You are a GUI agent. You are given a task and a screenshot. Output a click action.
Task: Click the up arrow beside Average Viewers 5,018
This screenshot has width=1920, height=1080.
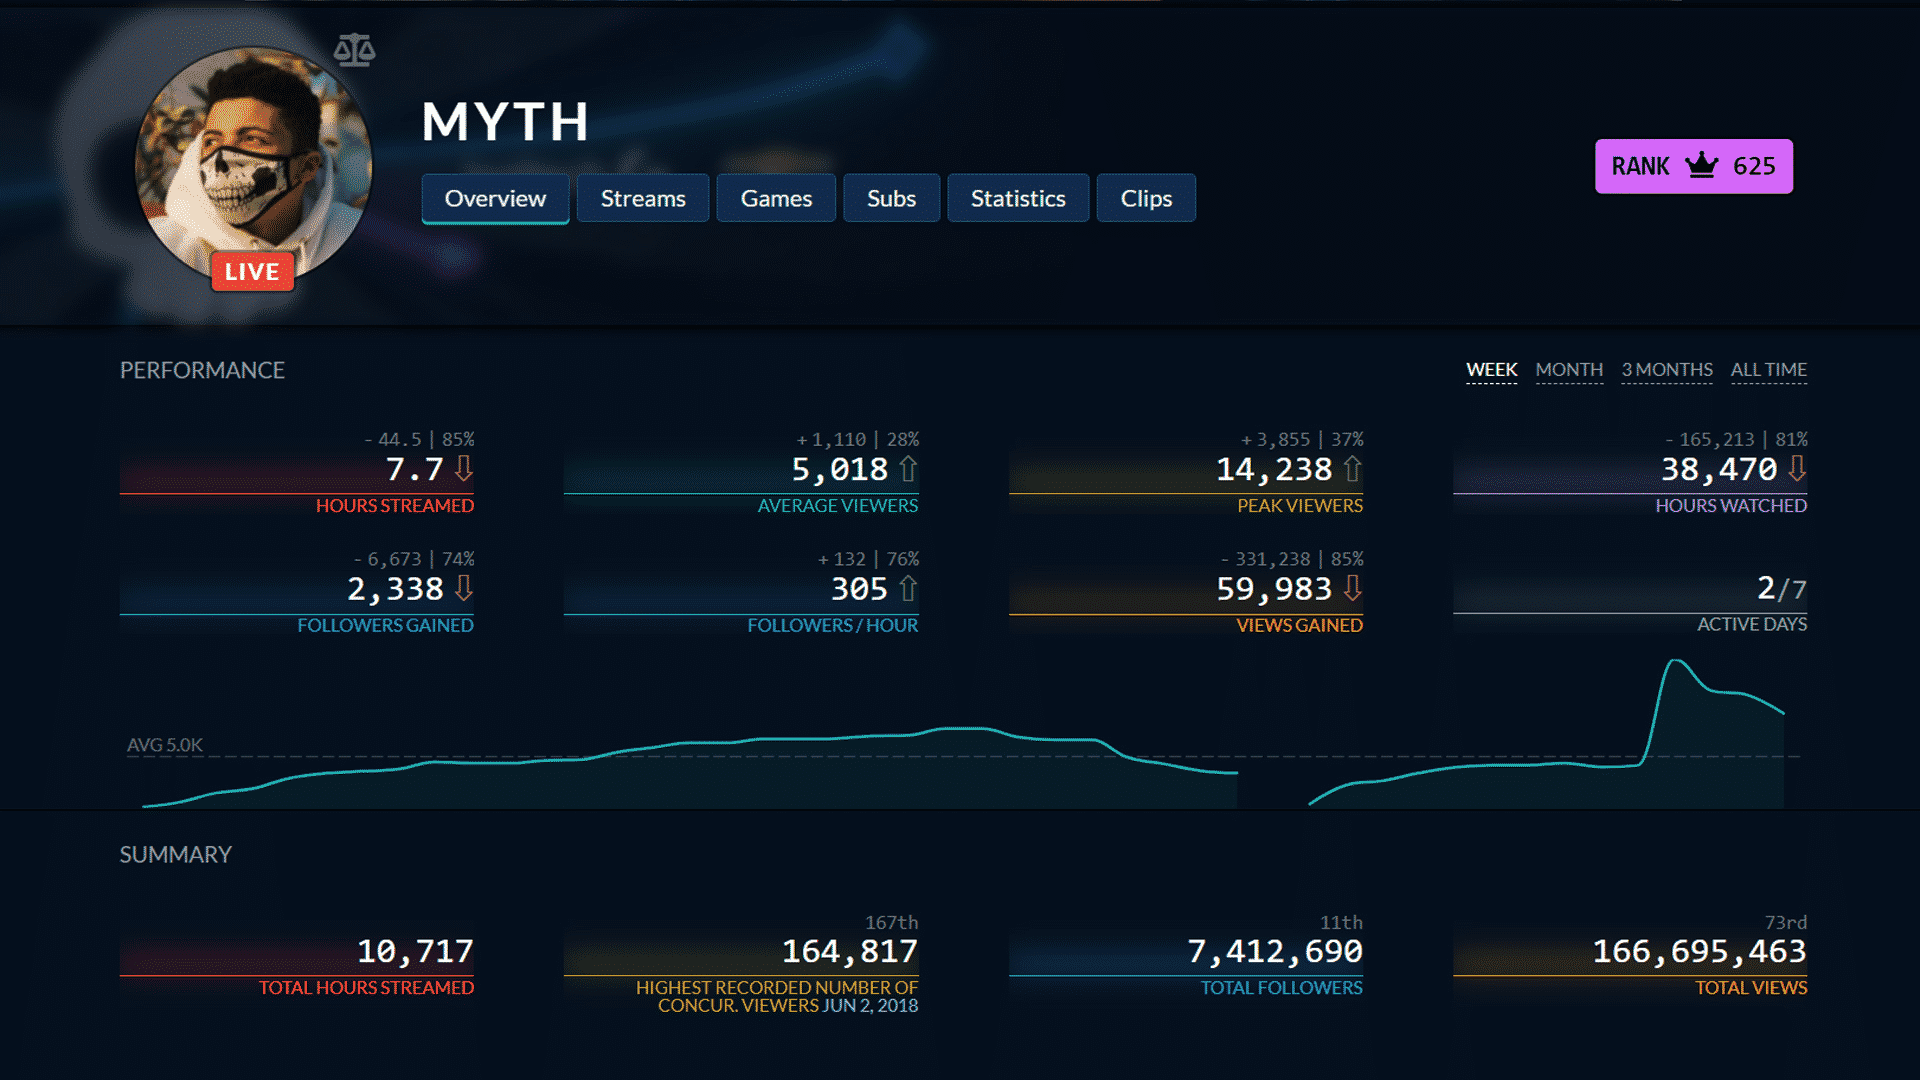908,468
